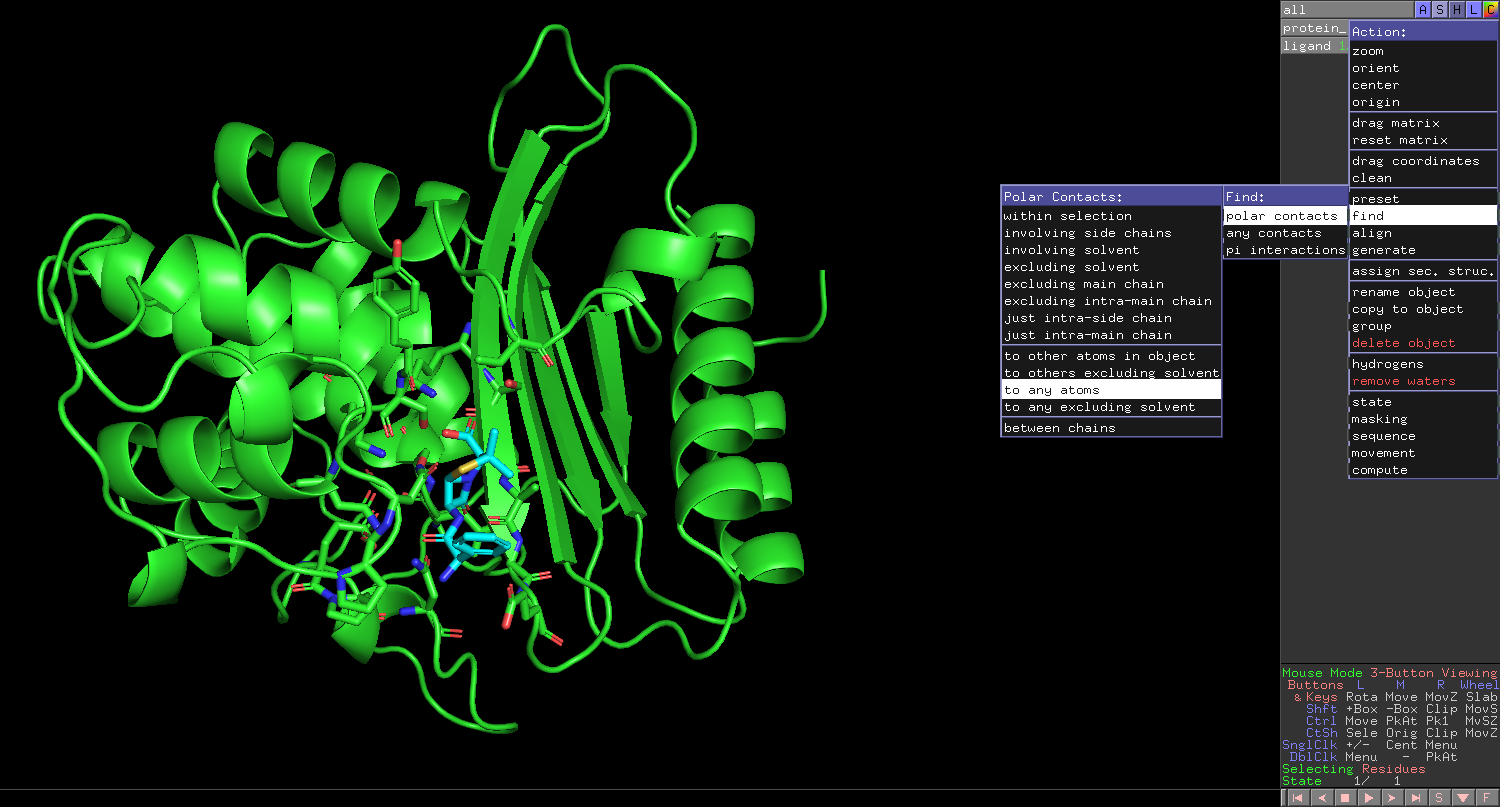Click 'Selecting Residues' to change selection mode

tap(1354, 769)
